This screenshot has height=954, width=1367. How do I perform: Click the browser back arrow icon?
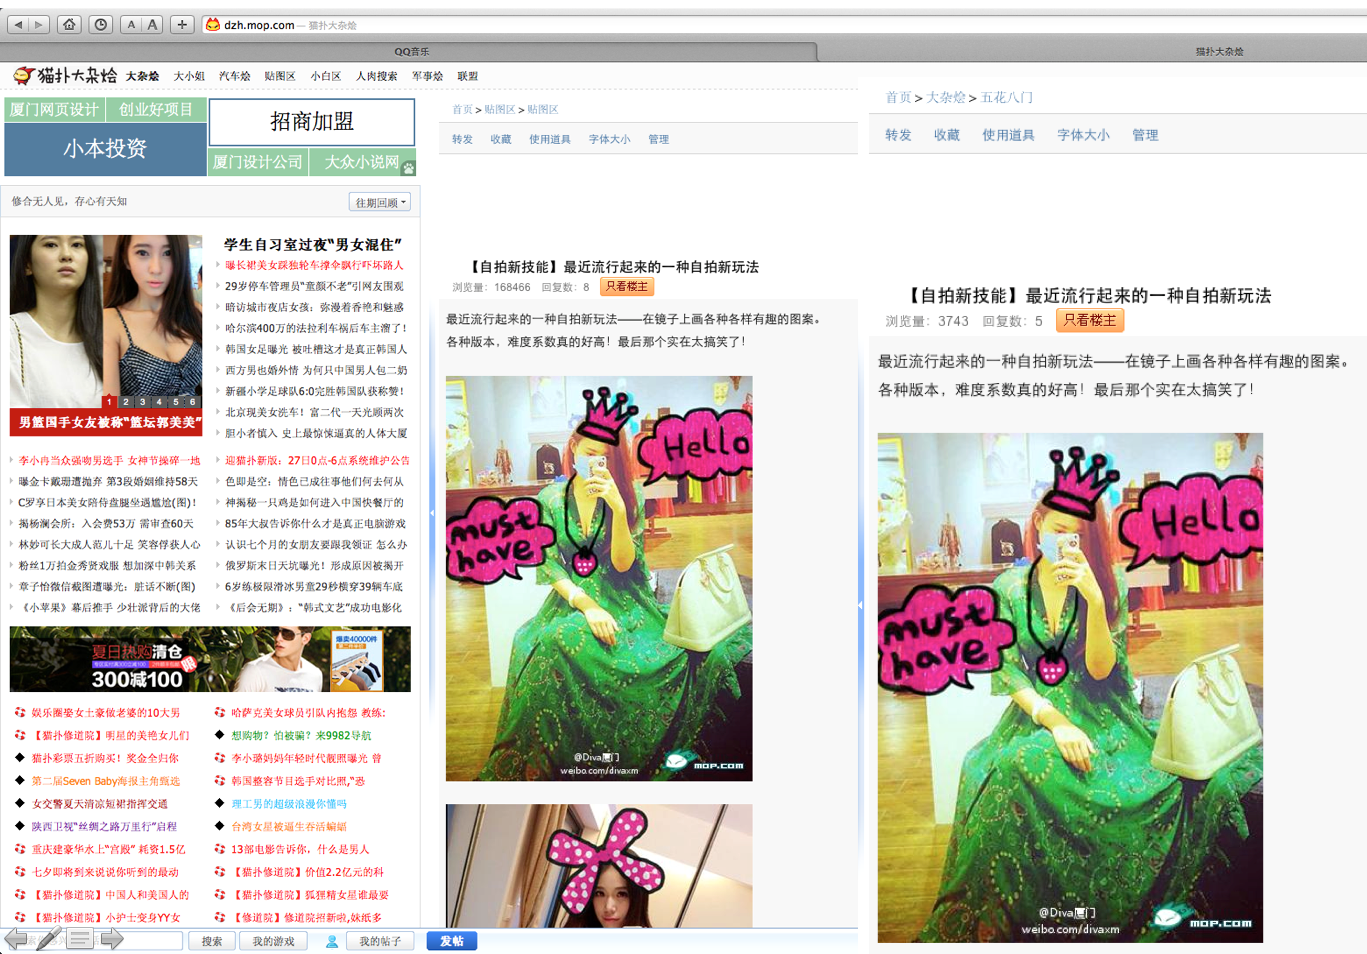tap(17, 24)
